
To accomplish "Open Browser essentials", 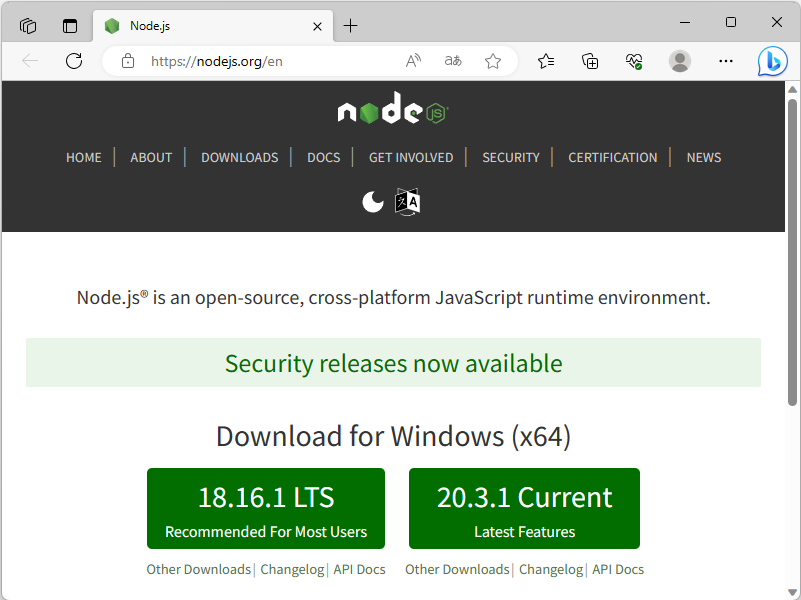I will point(634,61).
